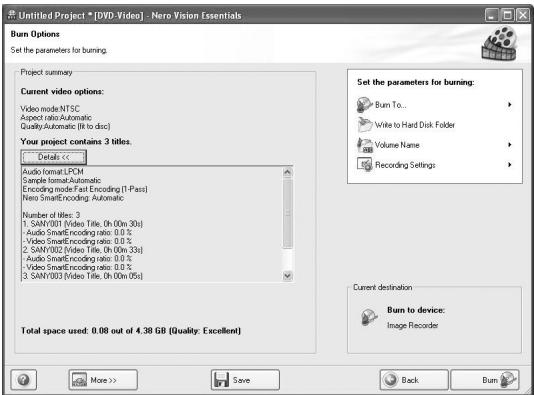Click the Burn To disc icon

pyautogui.click(x=364, y=105)
